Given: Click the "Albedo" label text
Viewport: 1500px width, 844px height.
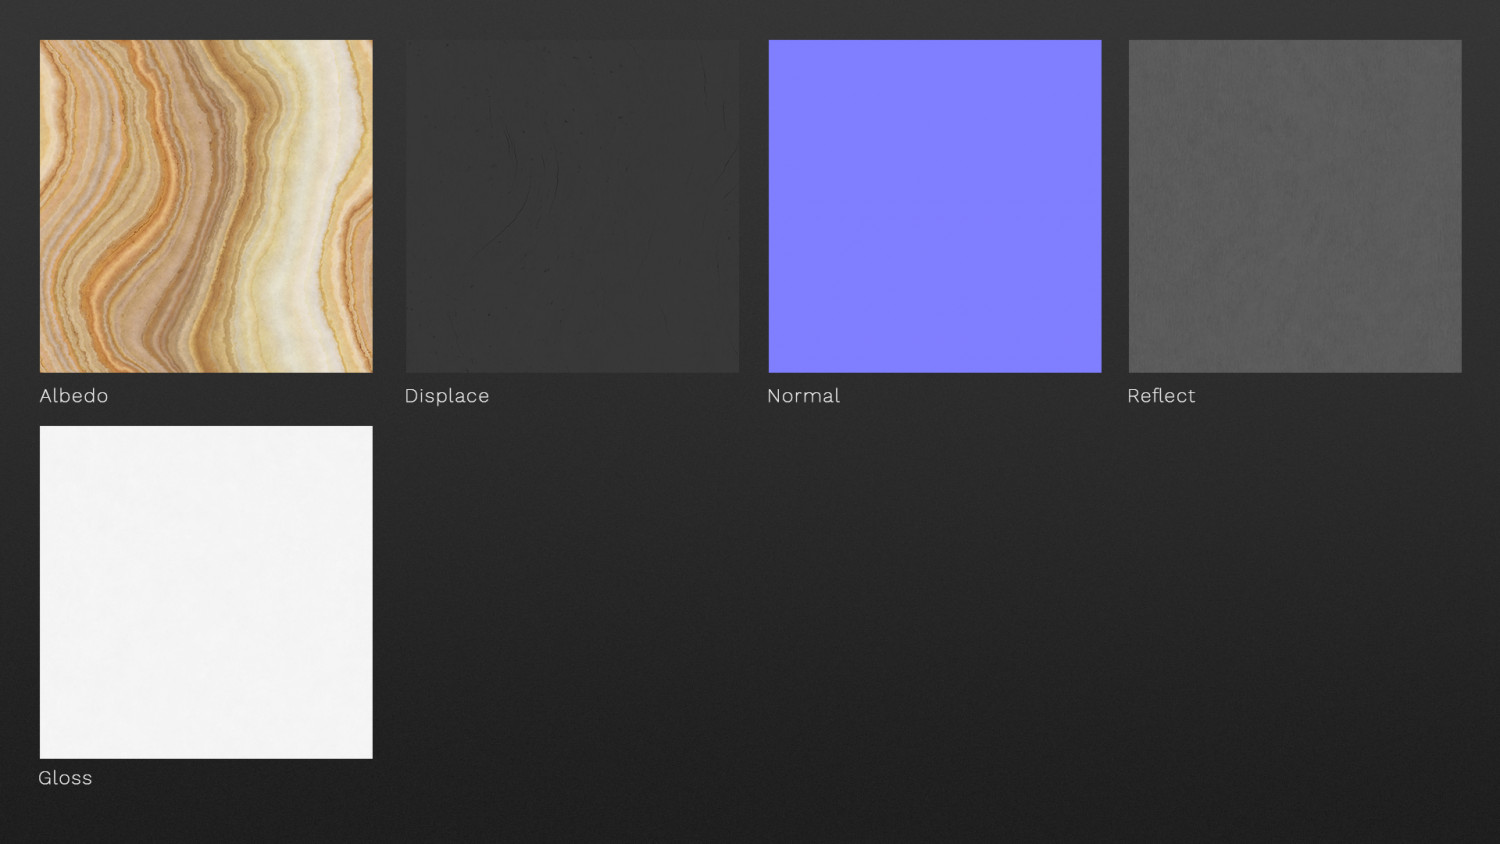Looking at the screenshot, I should click(x=74, y=396).
